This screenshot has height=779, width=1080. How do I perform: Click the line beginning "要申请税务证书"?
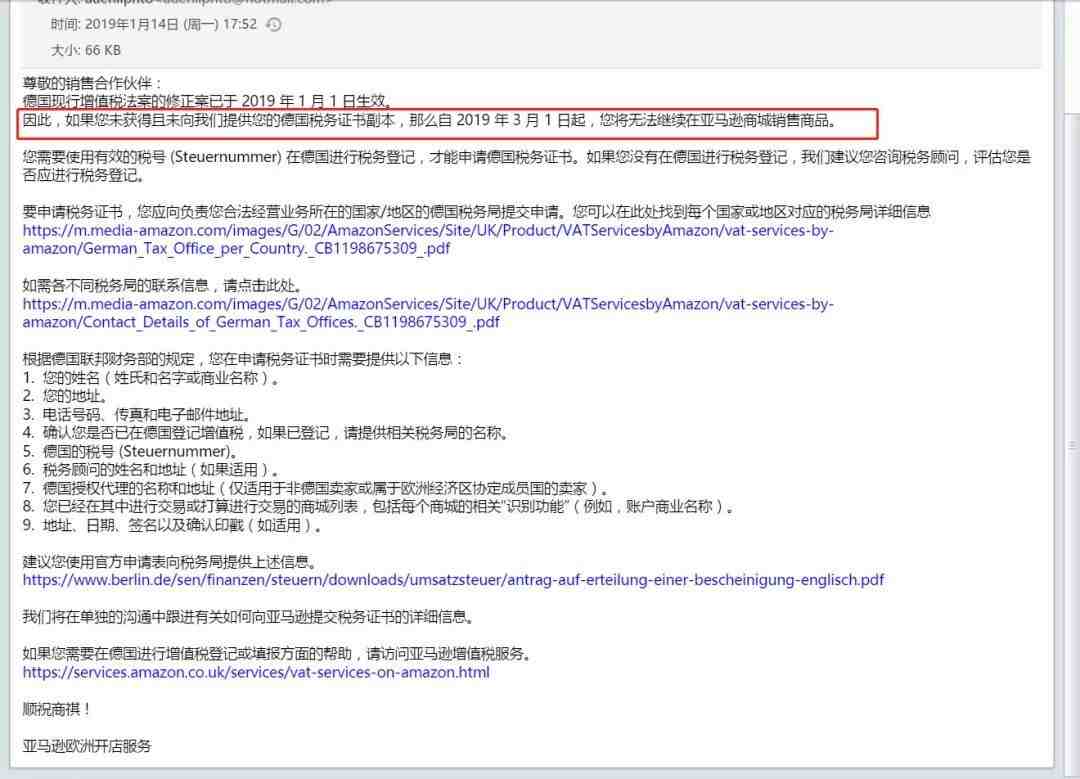pos(477,211)
